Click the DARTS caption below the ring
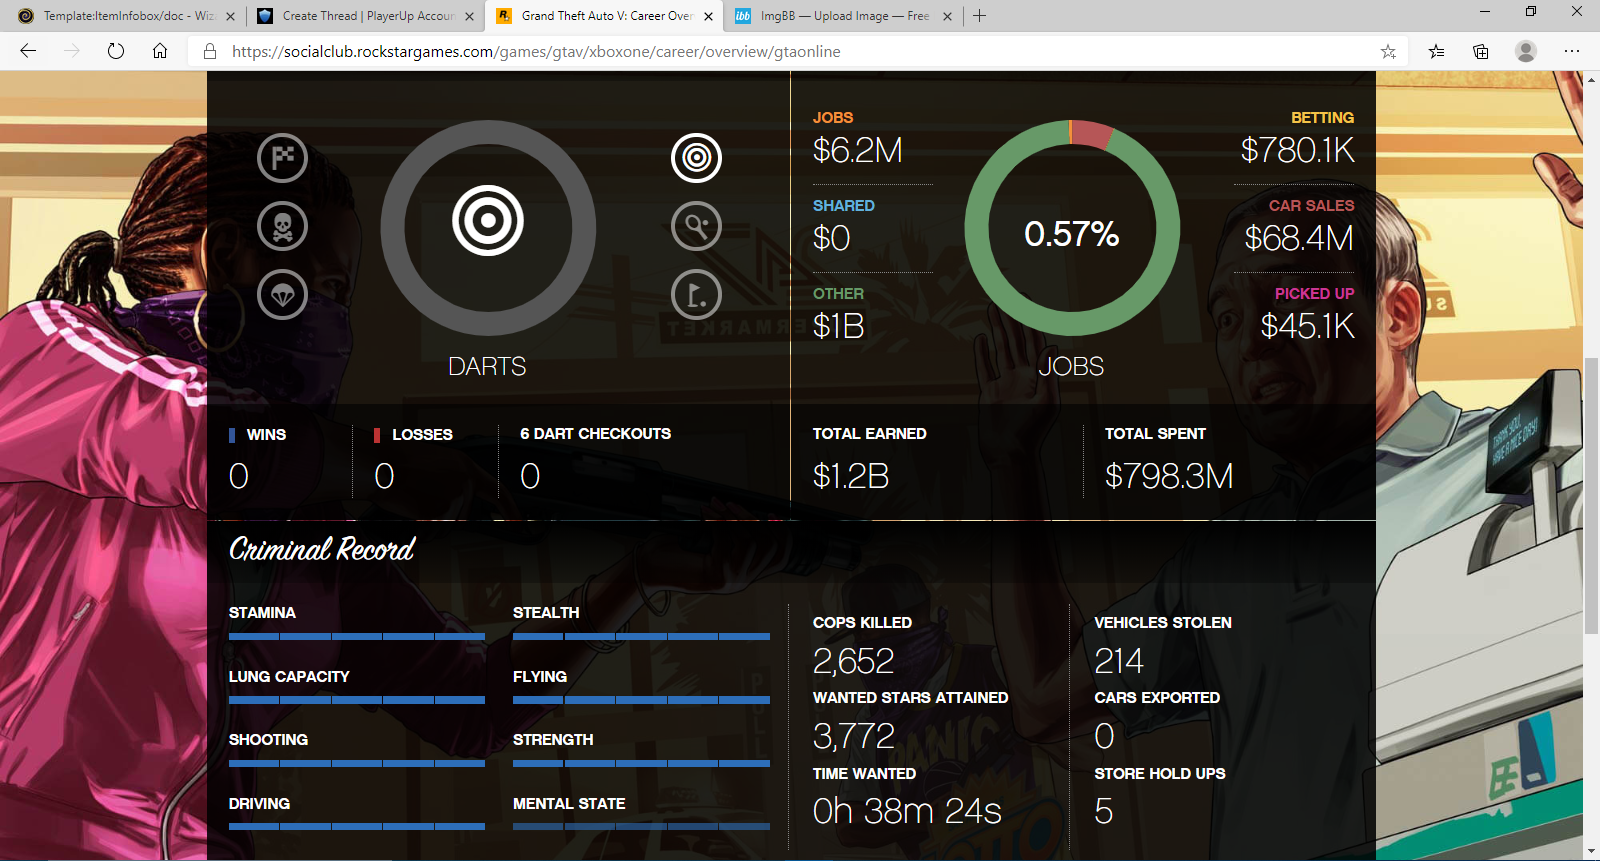 (487, 366)
